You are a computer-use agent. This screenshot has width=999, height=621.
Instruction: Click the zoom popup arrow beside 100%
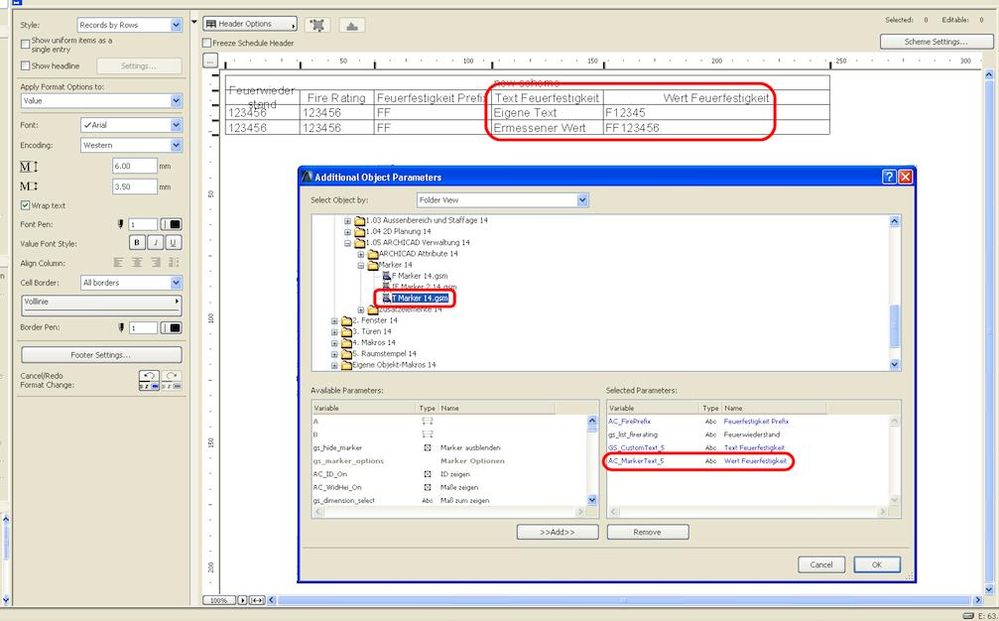242,600
